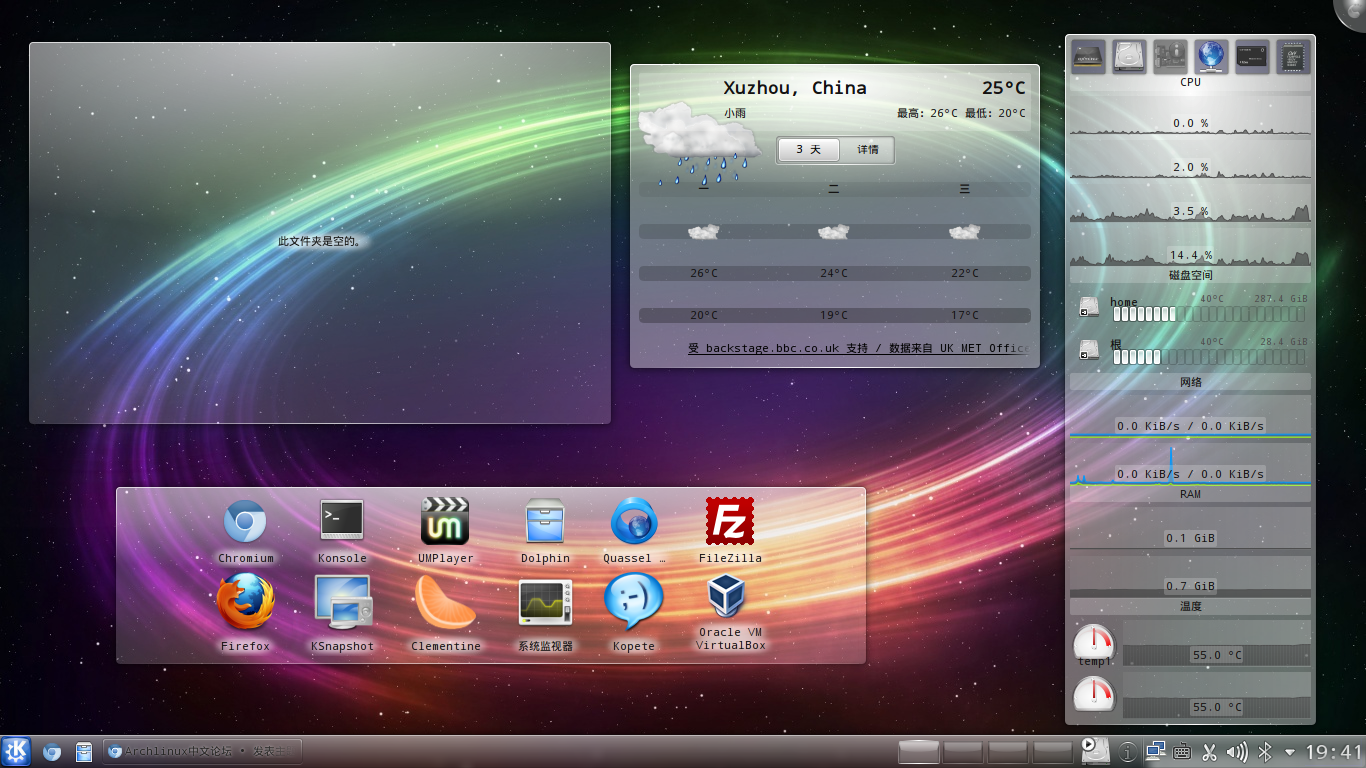The image size is (1366, 768).
Task: Open the 系统监视器 desktop icon
Action: [545, 603]
